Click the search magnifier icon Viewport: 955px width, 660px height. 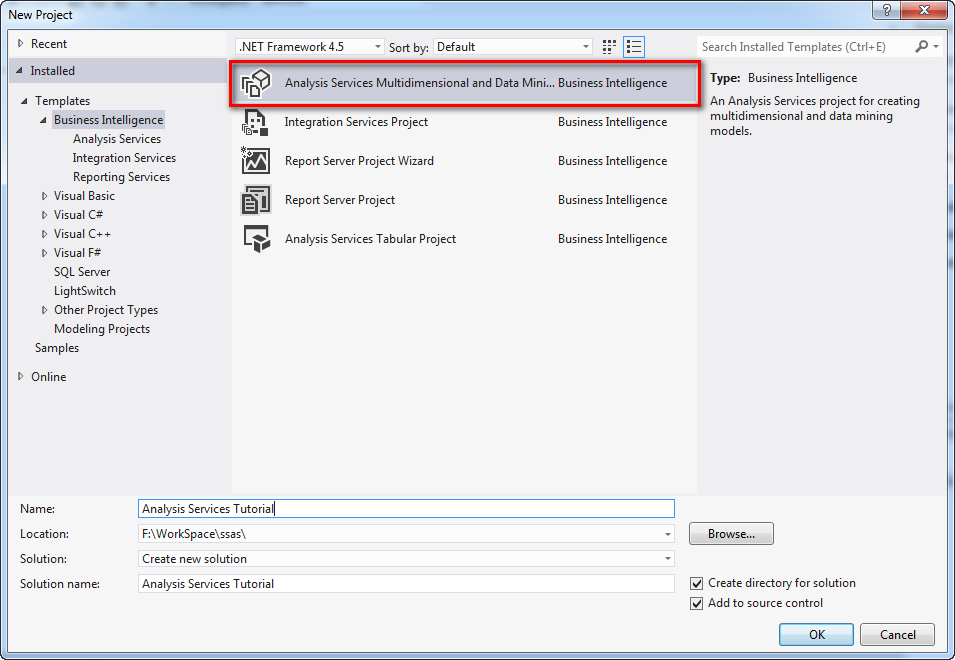coord(922,46)
